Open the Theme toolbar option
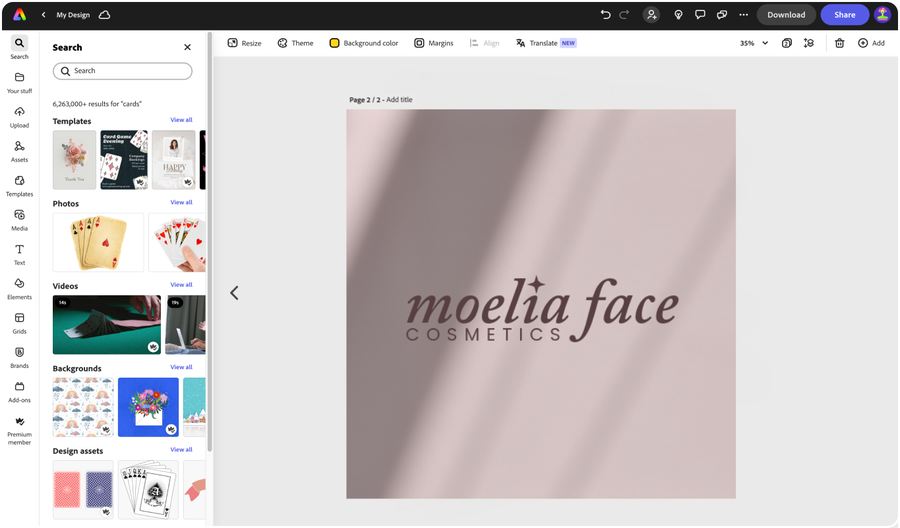900x528 pixels. pos(295,43)
